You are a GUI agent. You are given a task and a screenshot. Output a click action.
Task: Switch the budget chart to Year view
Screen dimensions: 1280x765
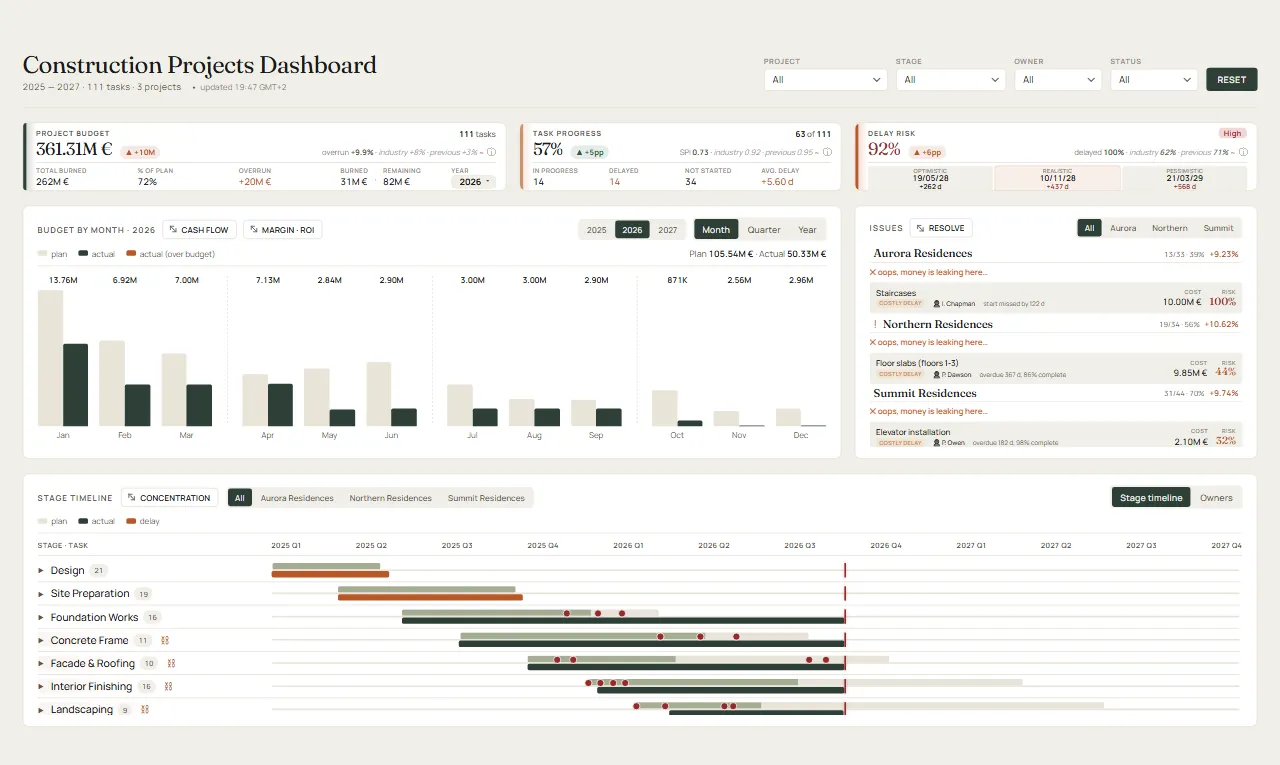click(x=807, y=230)
